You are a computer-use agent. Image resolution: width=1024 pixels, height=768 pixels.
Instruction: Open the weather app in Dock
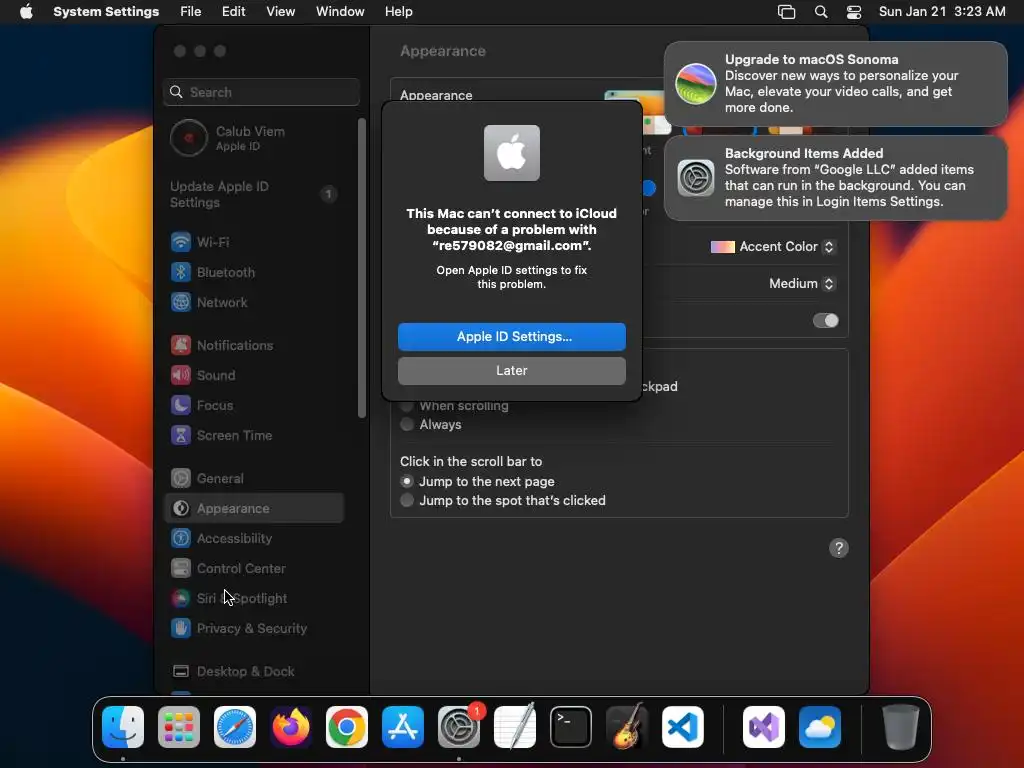click(820, 727)
